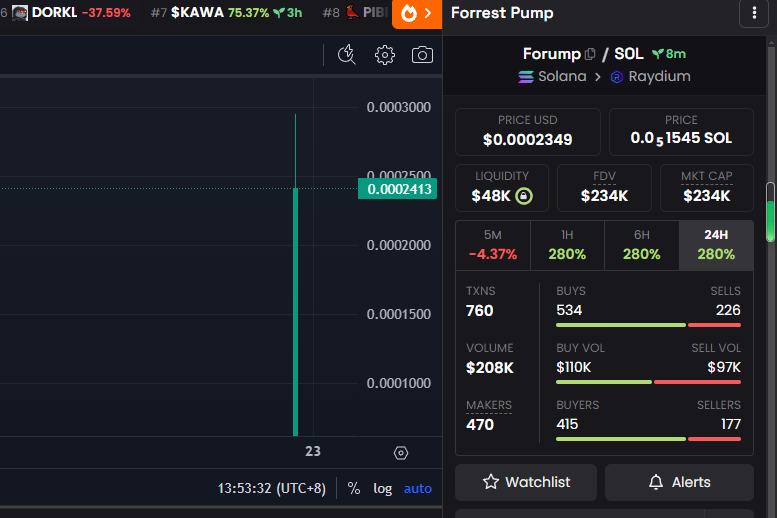Click the DORKL -37.59% change value
The width and height of the screenshot is (777, 518).
[106, 13]
